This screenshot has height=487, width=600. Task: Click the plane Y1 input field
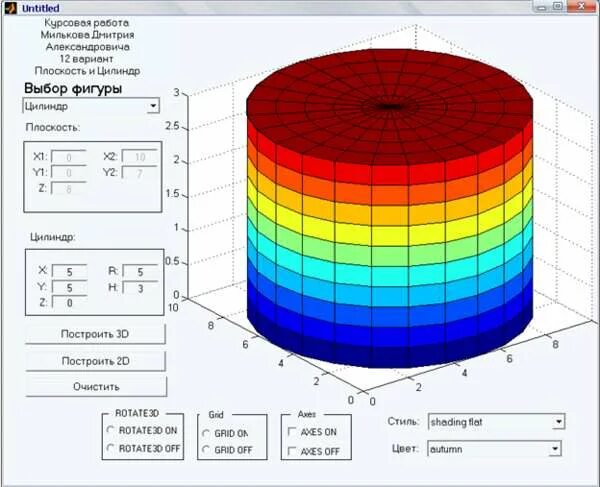68,173
